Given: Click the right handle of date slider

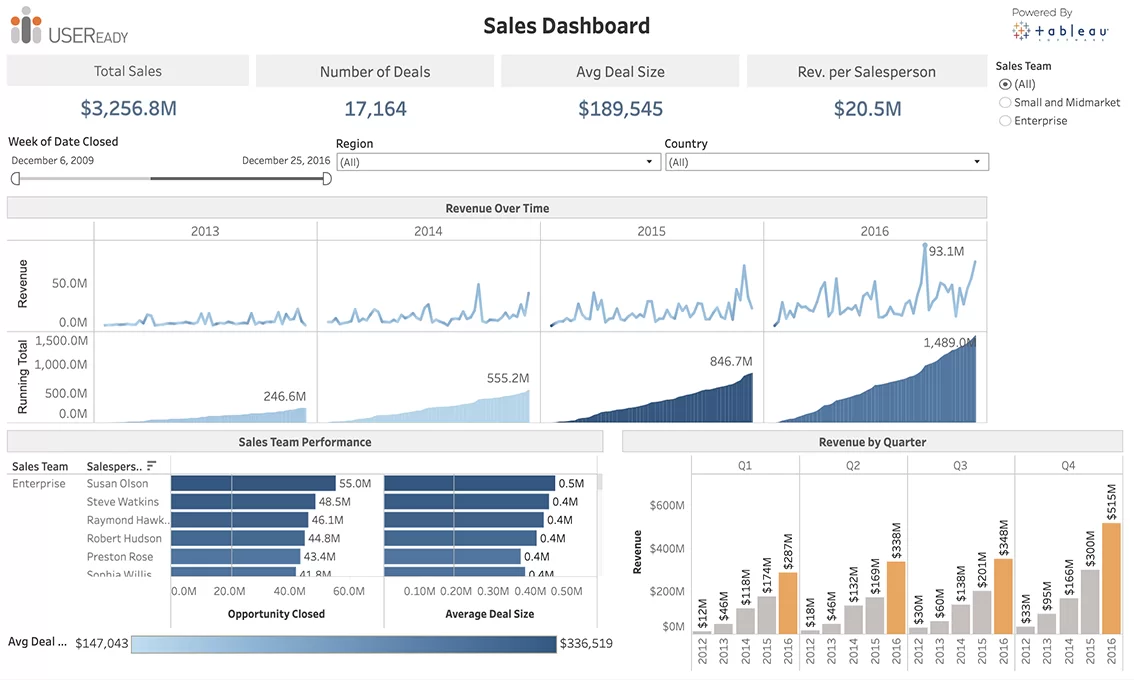Looking at the screenshot, I should 327,179.
